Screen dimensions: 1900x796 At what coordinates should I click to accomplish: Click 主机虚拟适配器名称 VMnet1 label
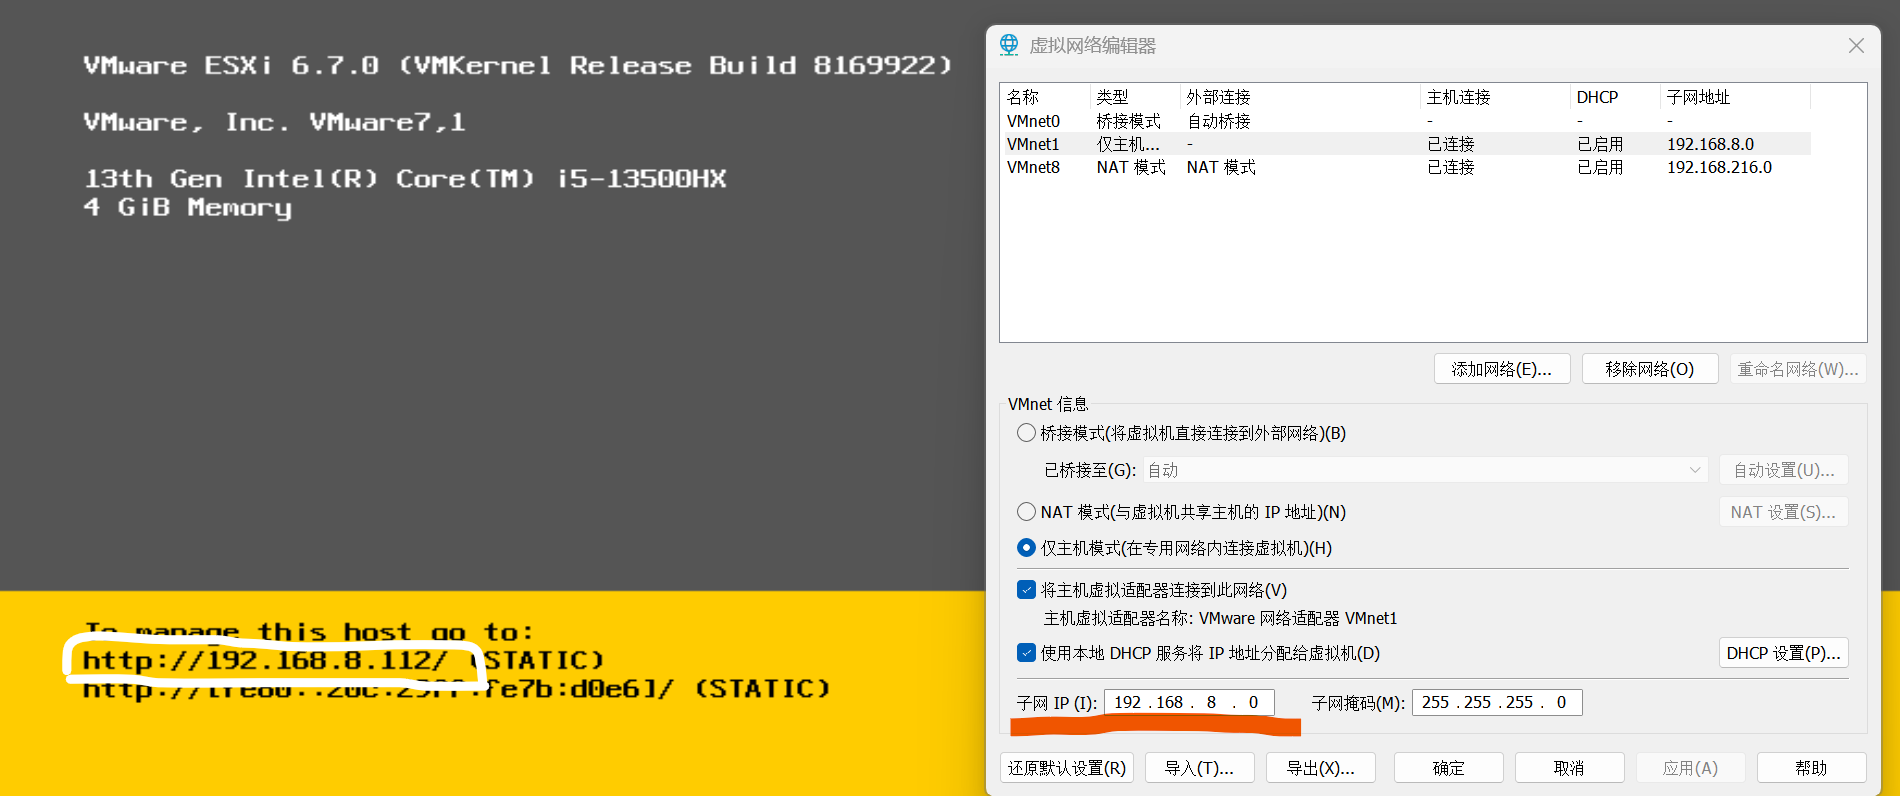pos(1221,618)
